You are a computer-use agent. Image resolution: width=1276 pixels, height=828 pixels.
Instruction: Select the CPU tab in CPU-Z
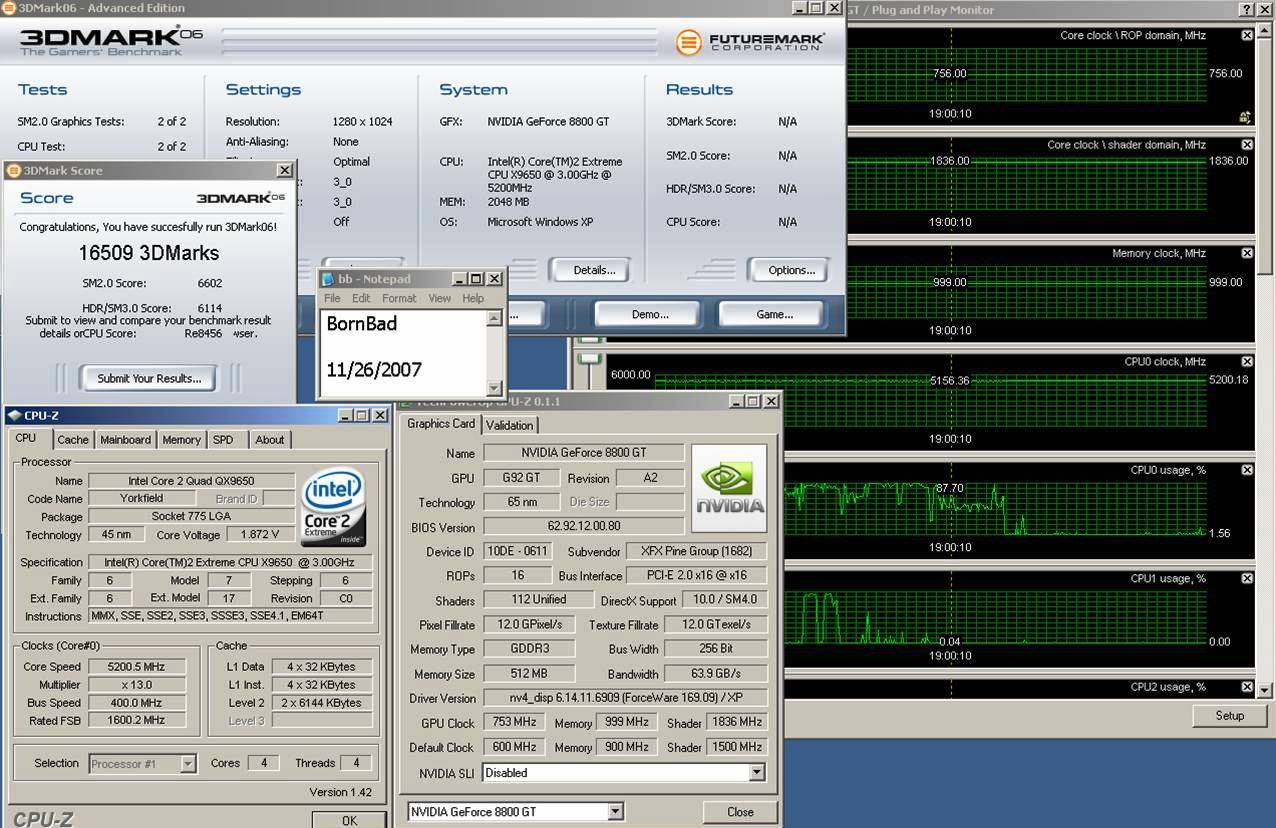click(26, 438)
